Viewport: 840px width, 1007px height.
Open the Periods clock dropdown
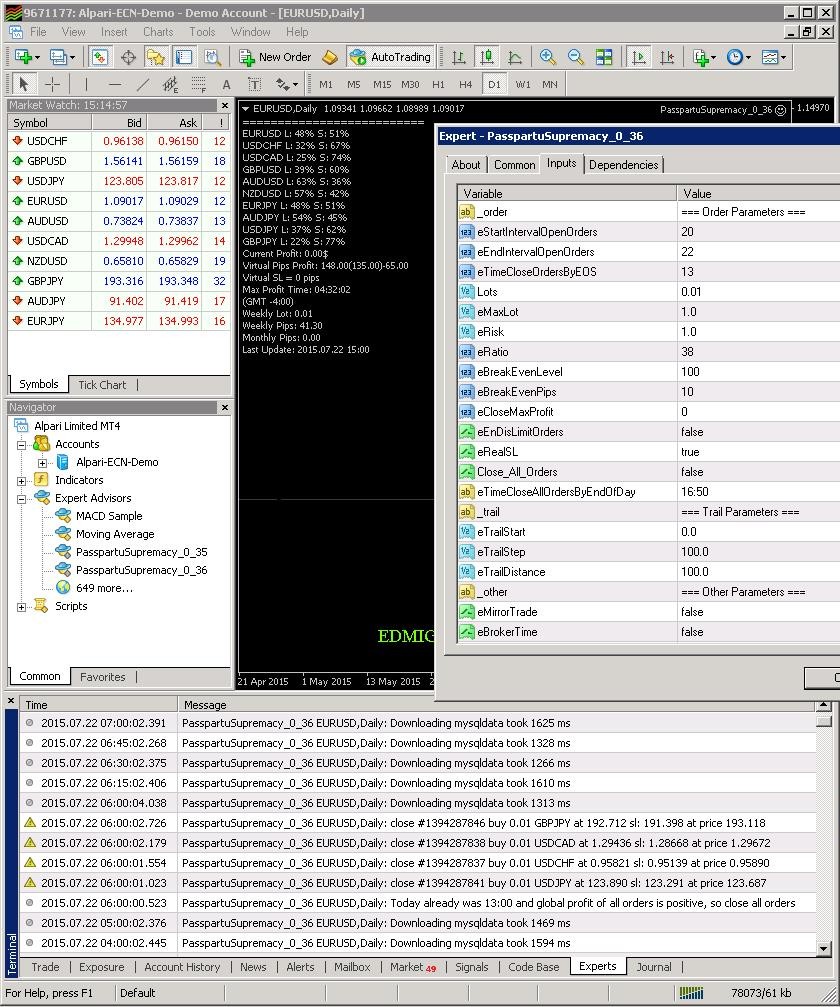pyautogui.click(x=739, y=57)
